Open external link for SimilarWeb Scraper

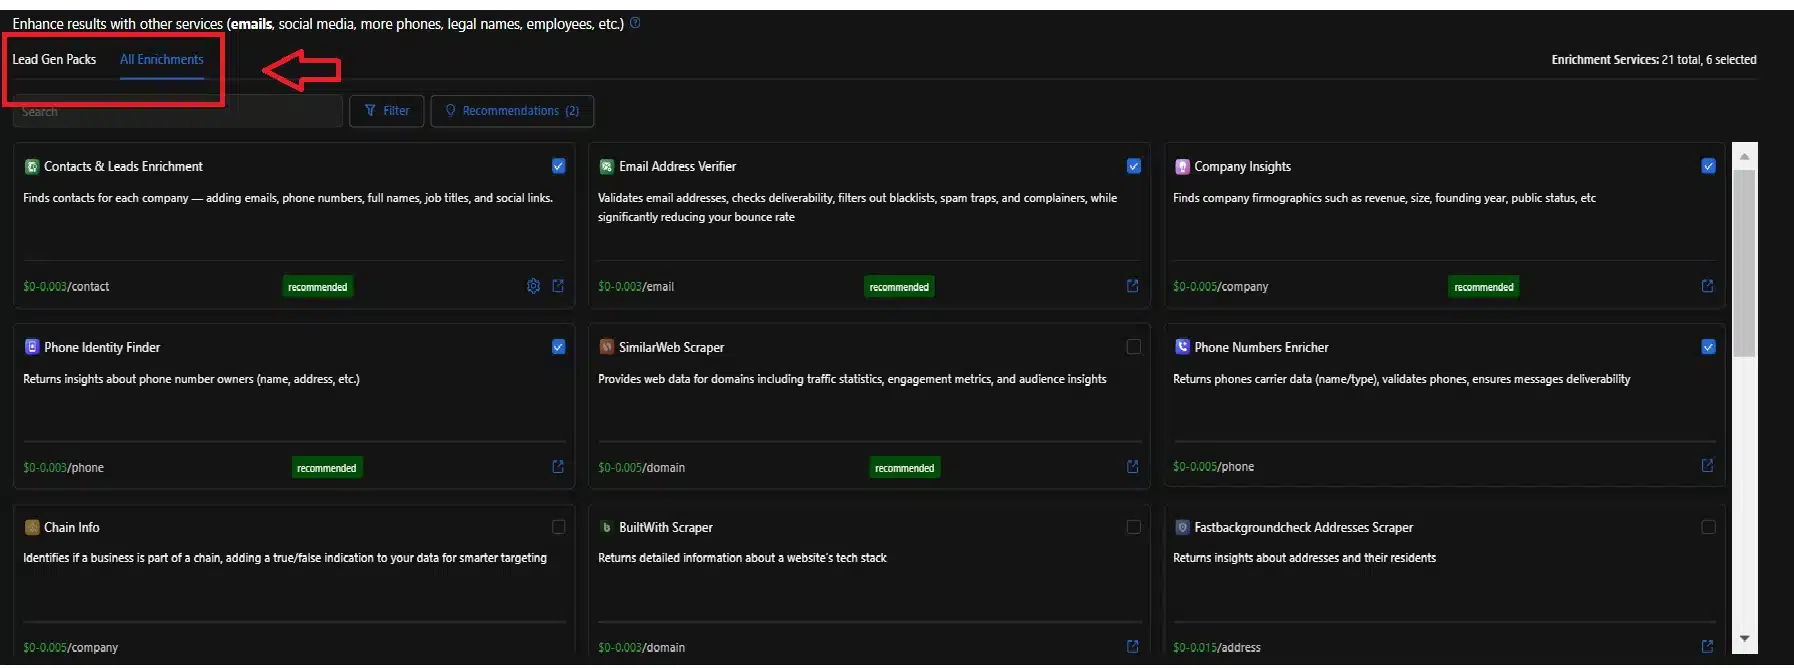1132,467
